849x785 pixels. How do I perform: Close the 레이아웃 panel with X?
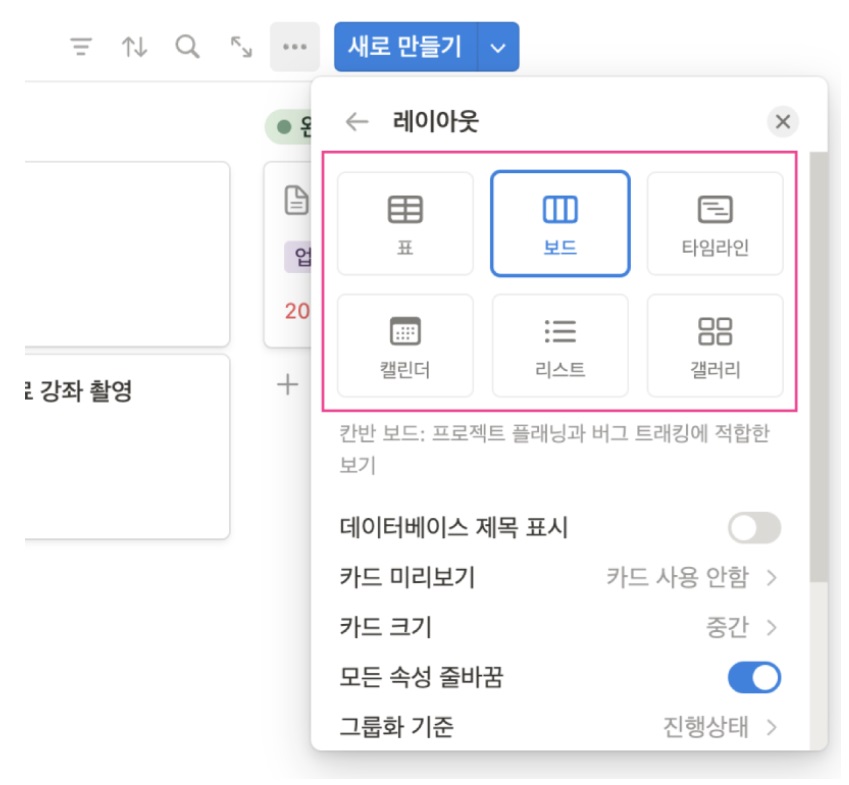(783, 121)
